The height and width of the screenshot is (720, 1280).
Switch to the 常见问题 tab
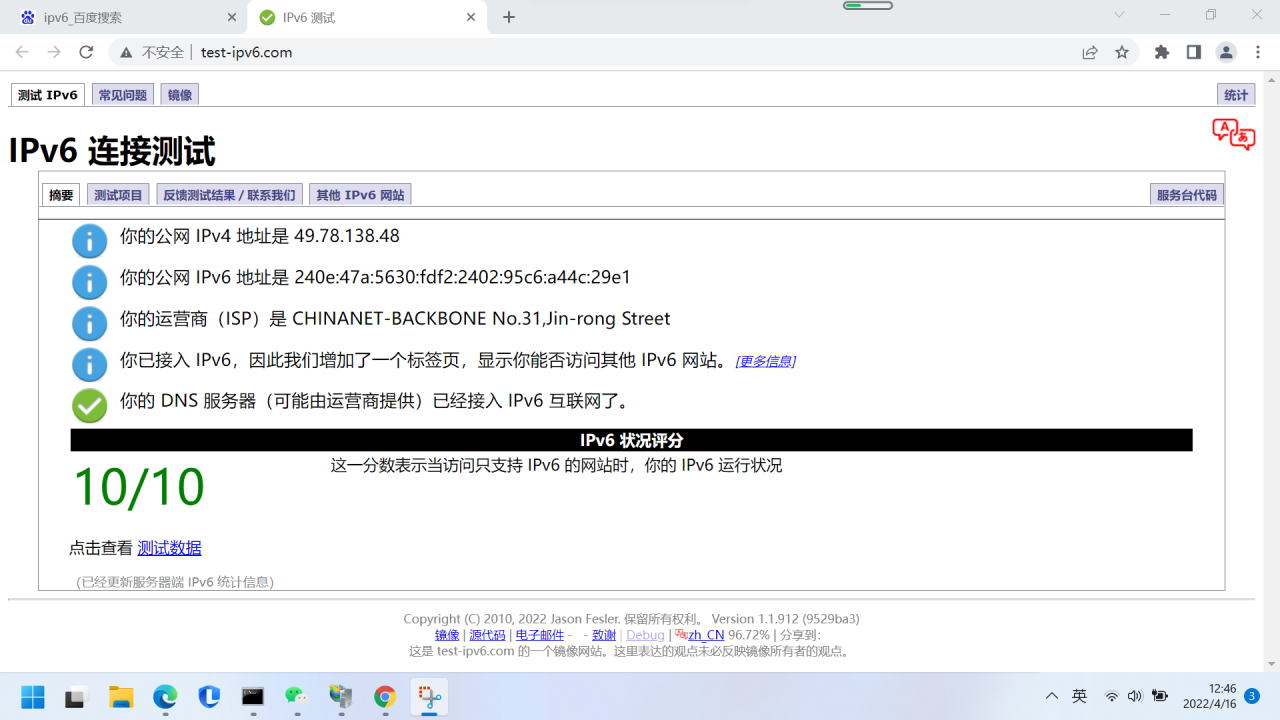pos(122,94)
